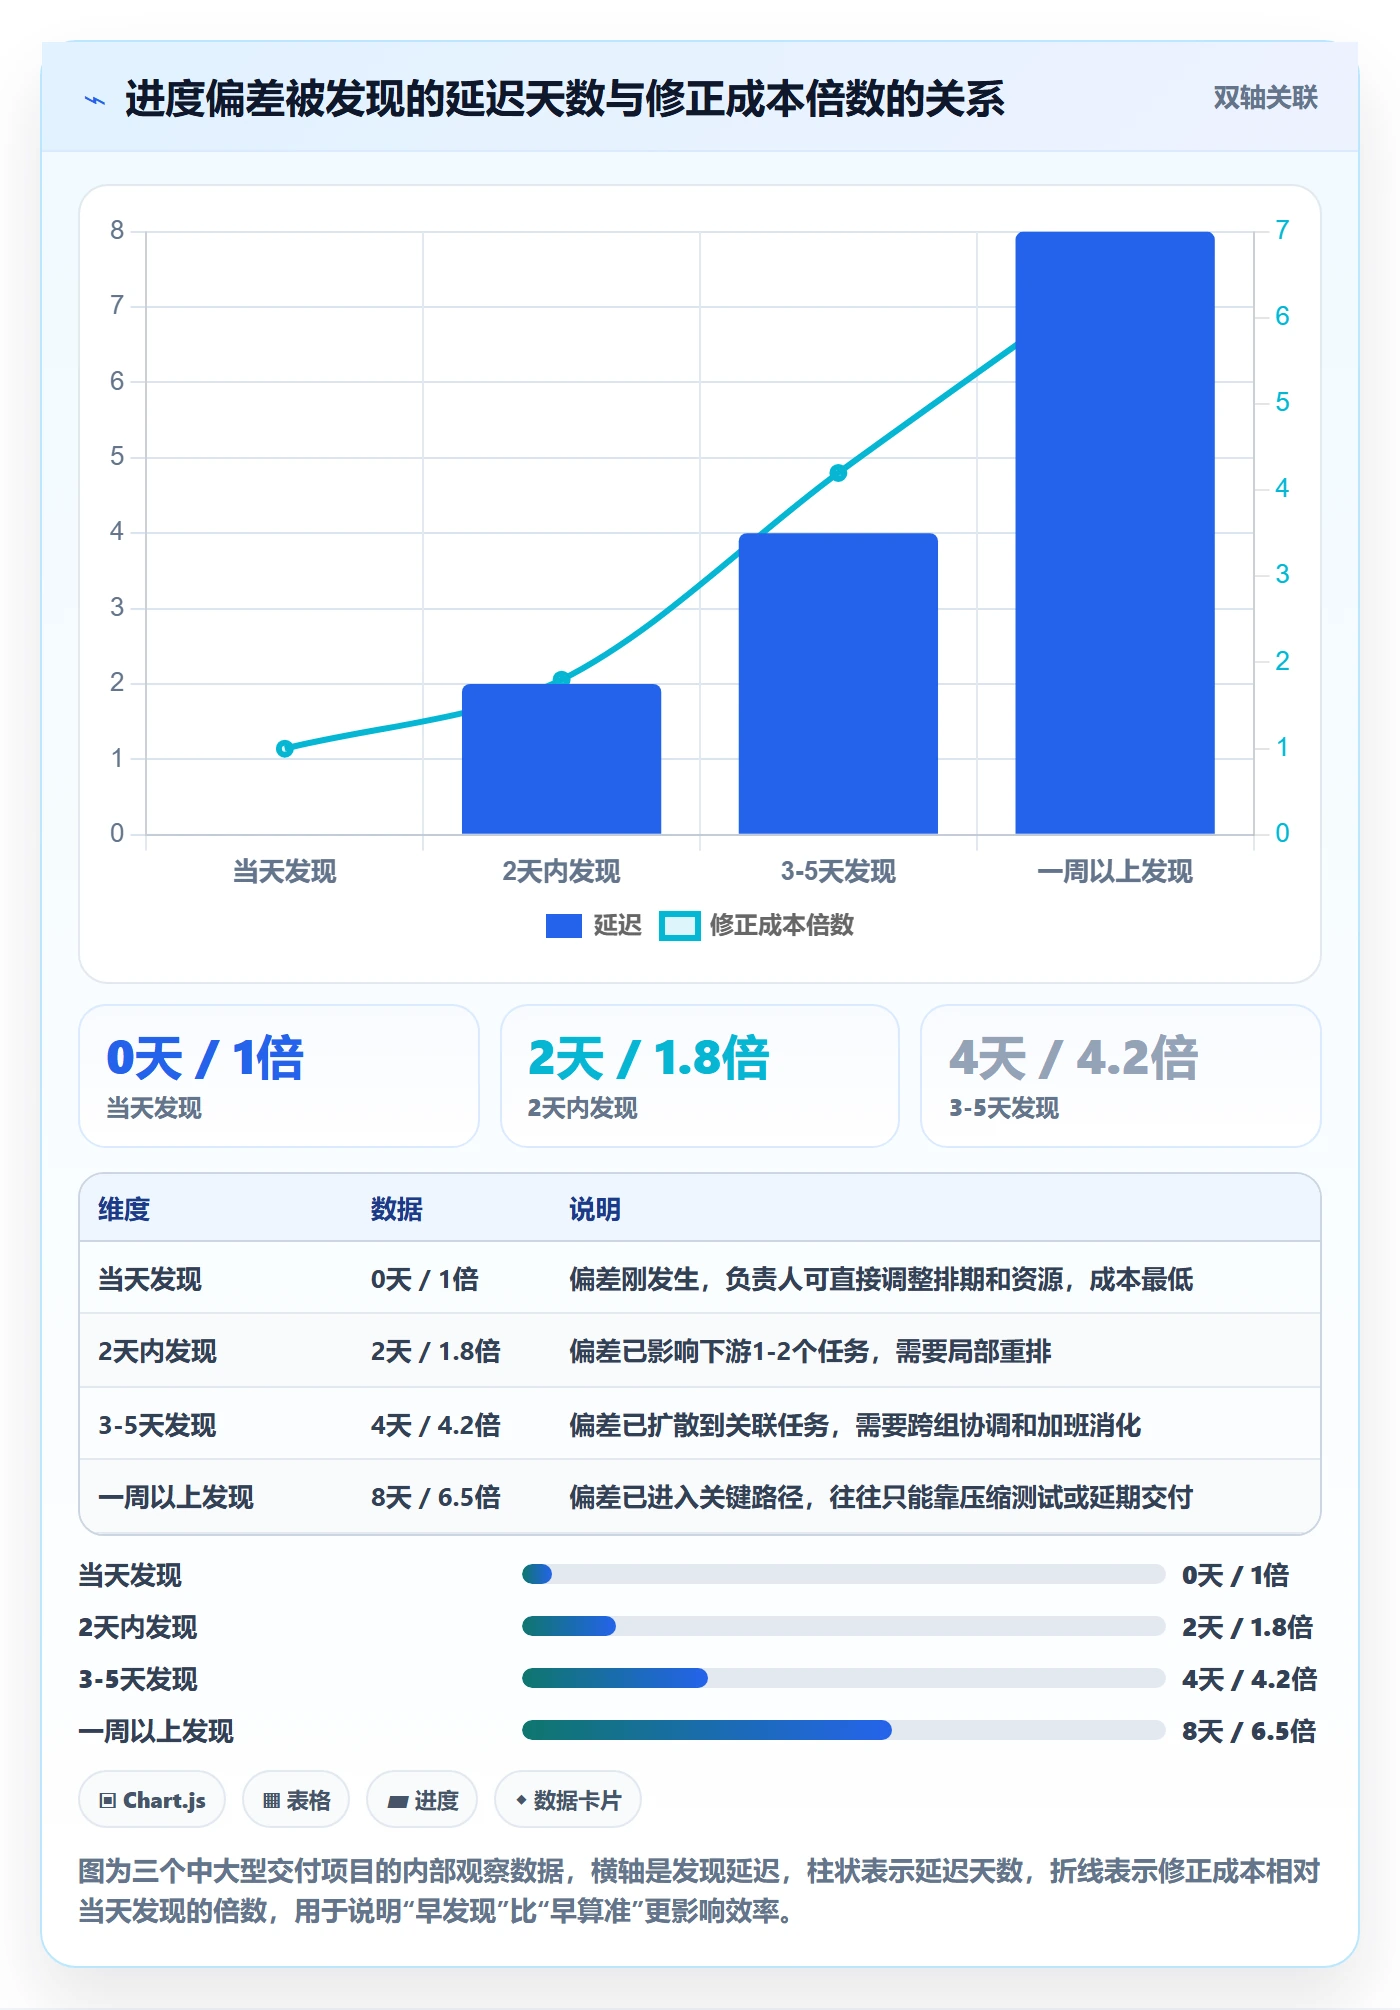1400x2010 pixels.
Task: Click the 2天内发现 progress bar
Action: point(843,1627)
